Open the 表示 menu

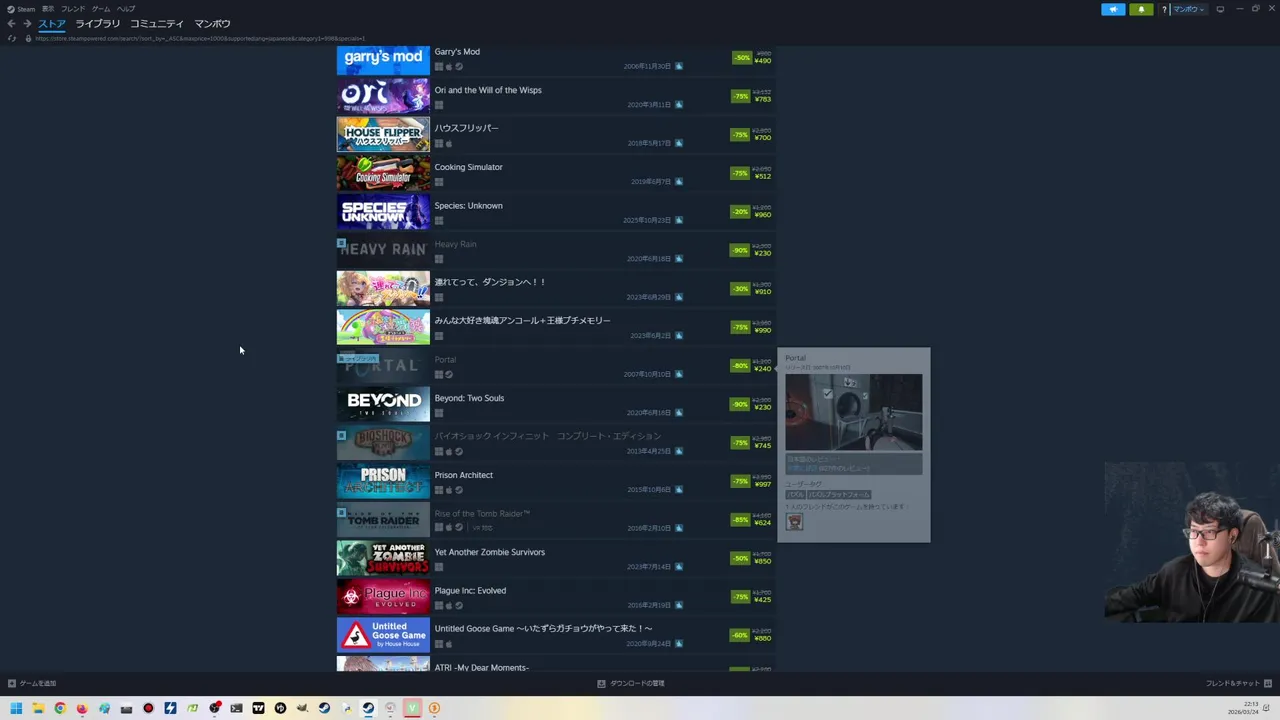tap(48, 9)
